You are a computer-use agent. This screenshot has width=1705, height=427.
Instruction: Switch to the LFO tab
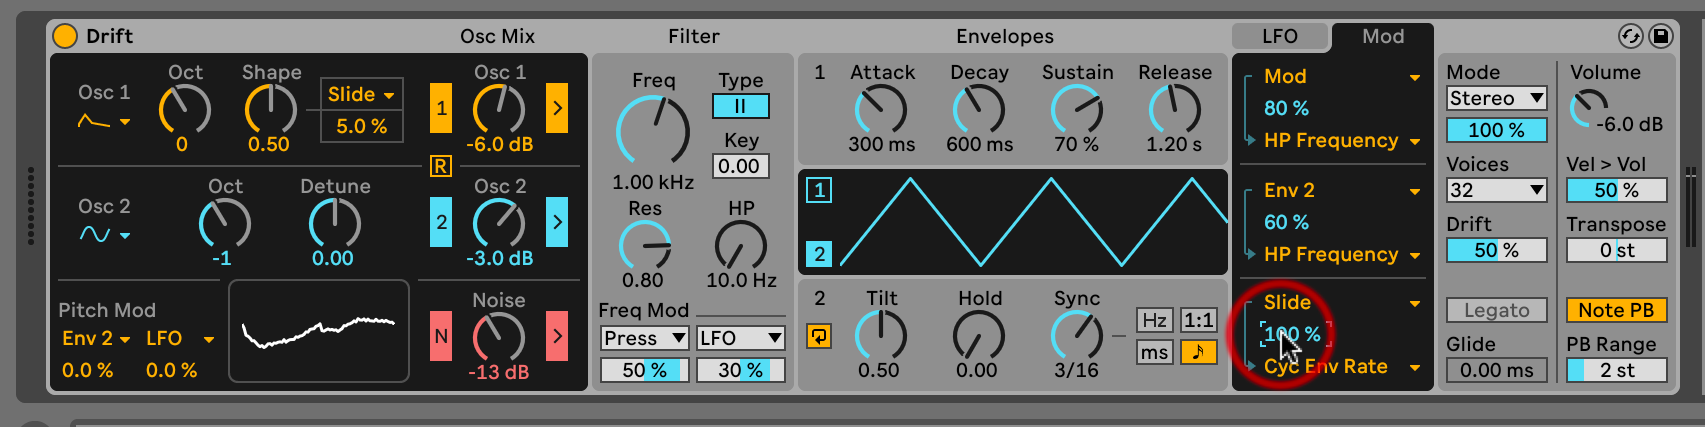pos(1280,36)
